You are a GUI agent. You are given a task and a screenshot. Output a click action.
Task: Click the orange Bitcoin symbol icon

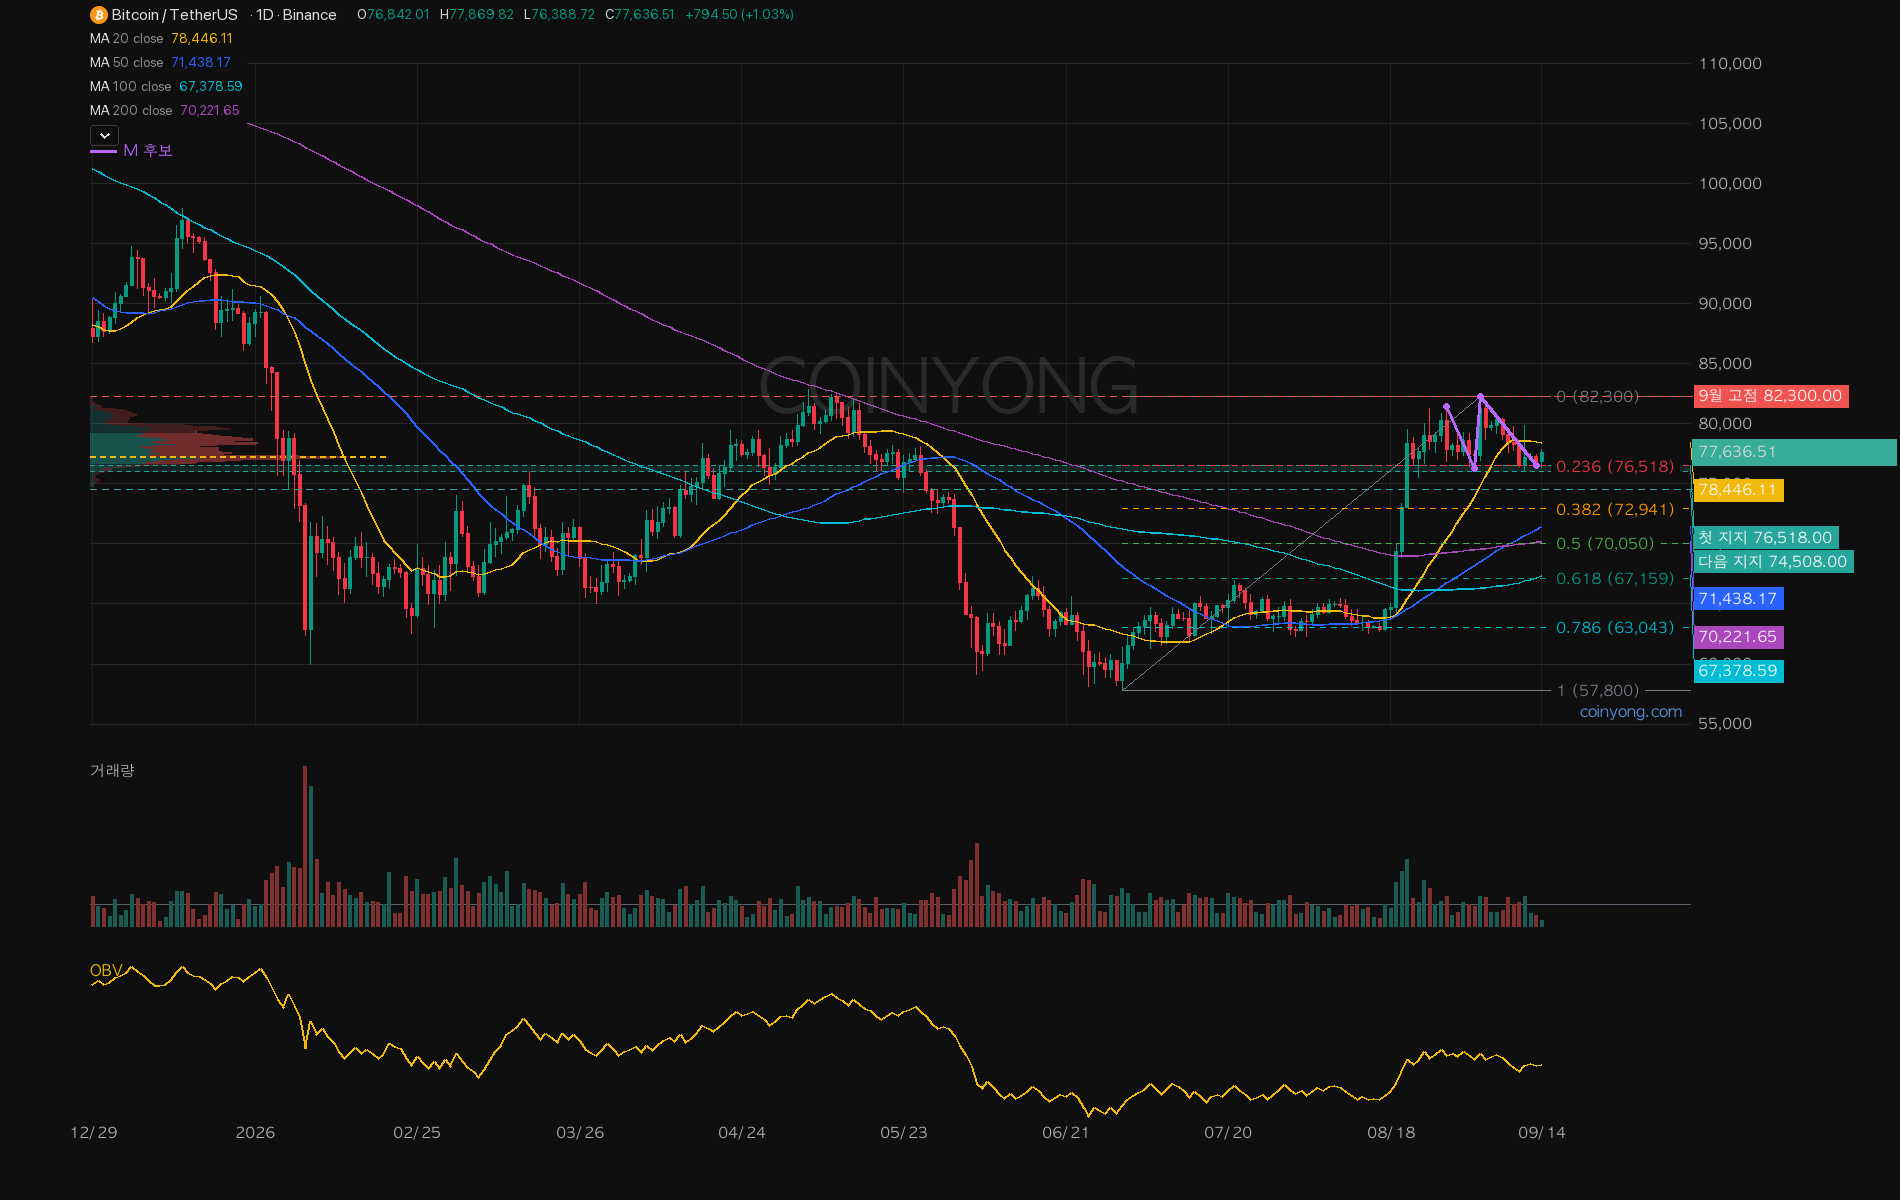click(98, 15)
